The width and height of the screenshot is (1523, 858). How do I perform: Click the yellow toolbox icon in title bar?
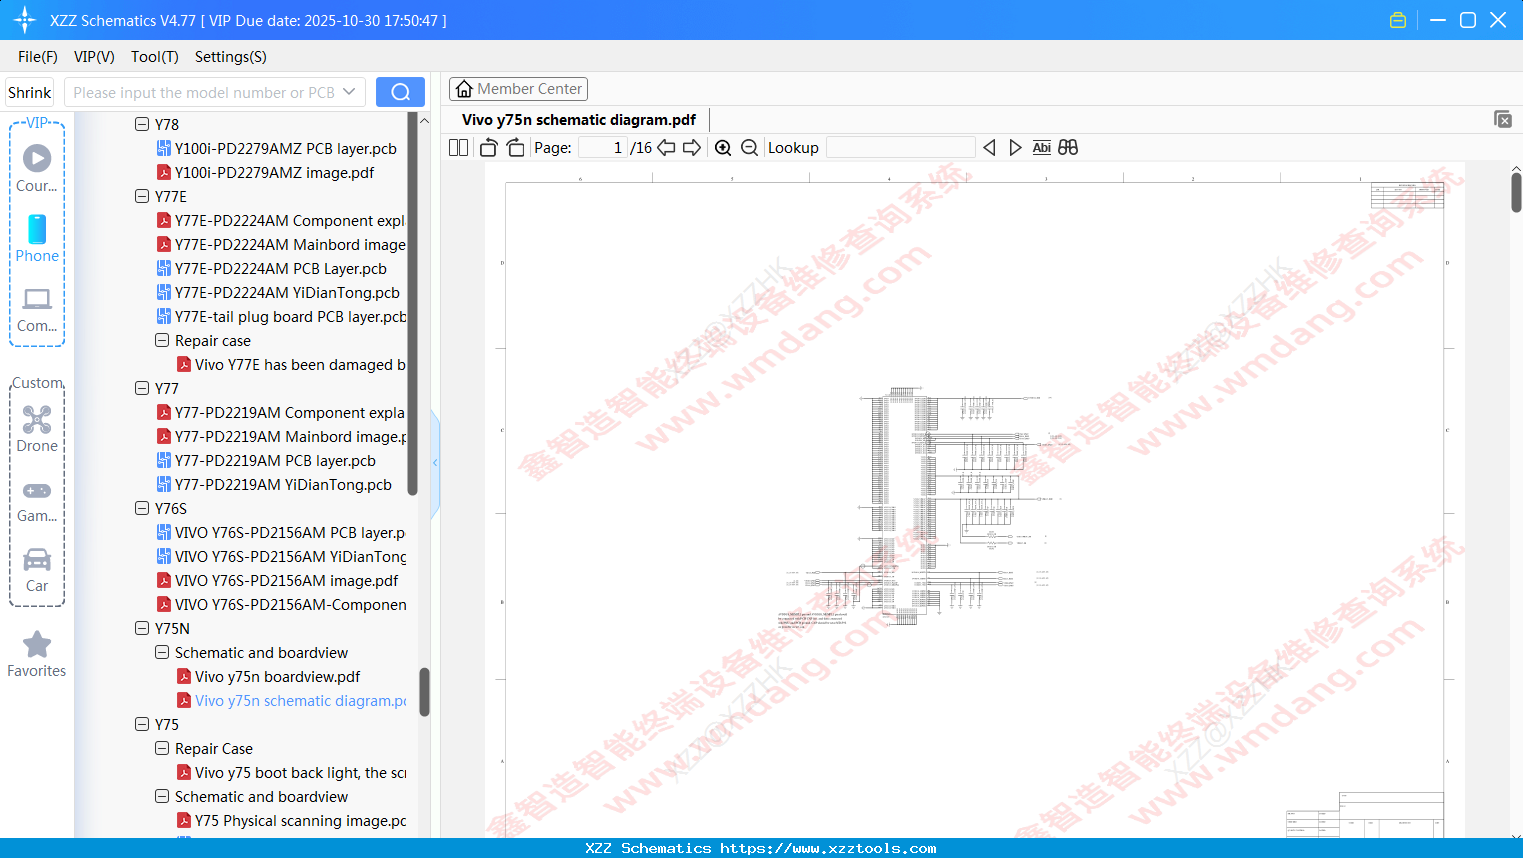(1398, 20)
